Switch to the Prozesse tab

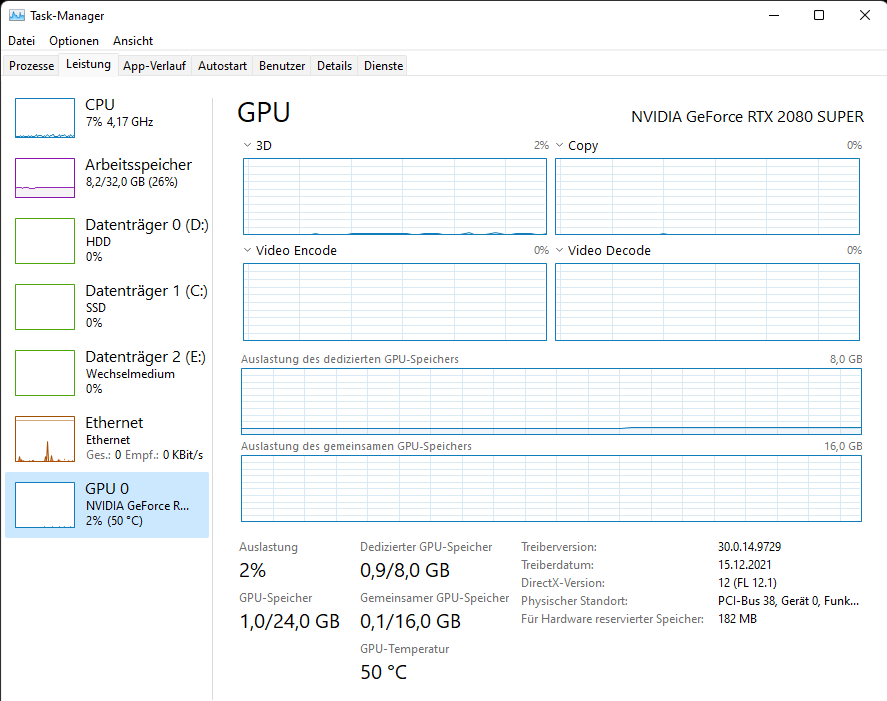[31, 66]
